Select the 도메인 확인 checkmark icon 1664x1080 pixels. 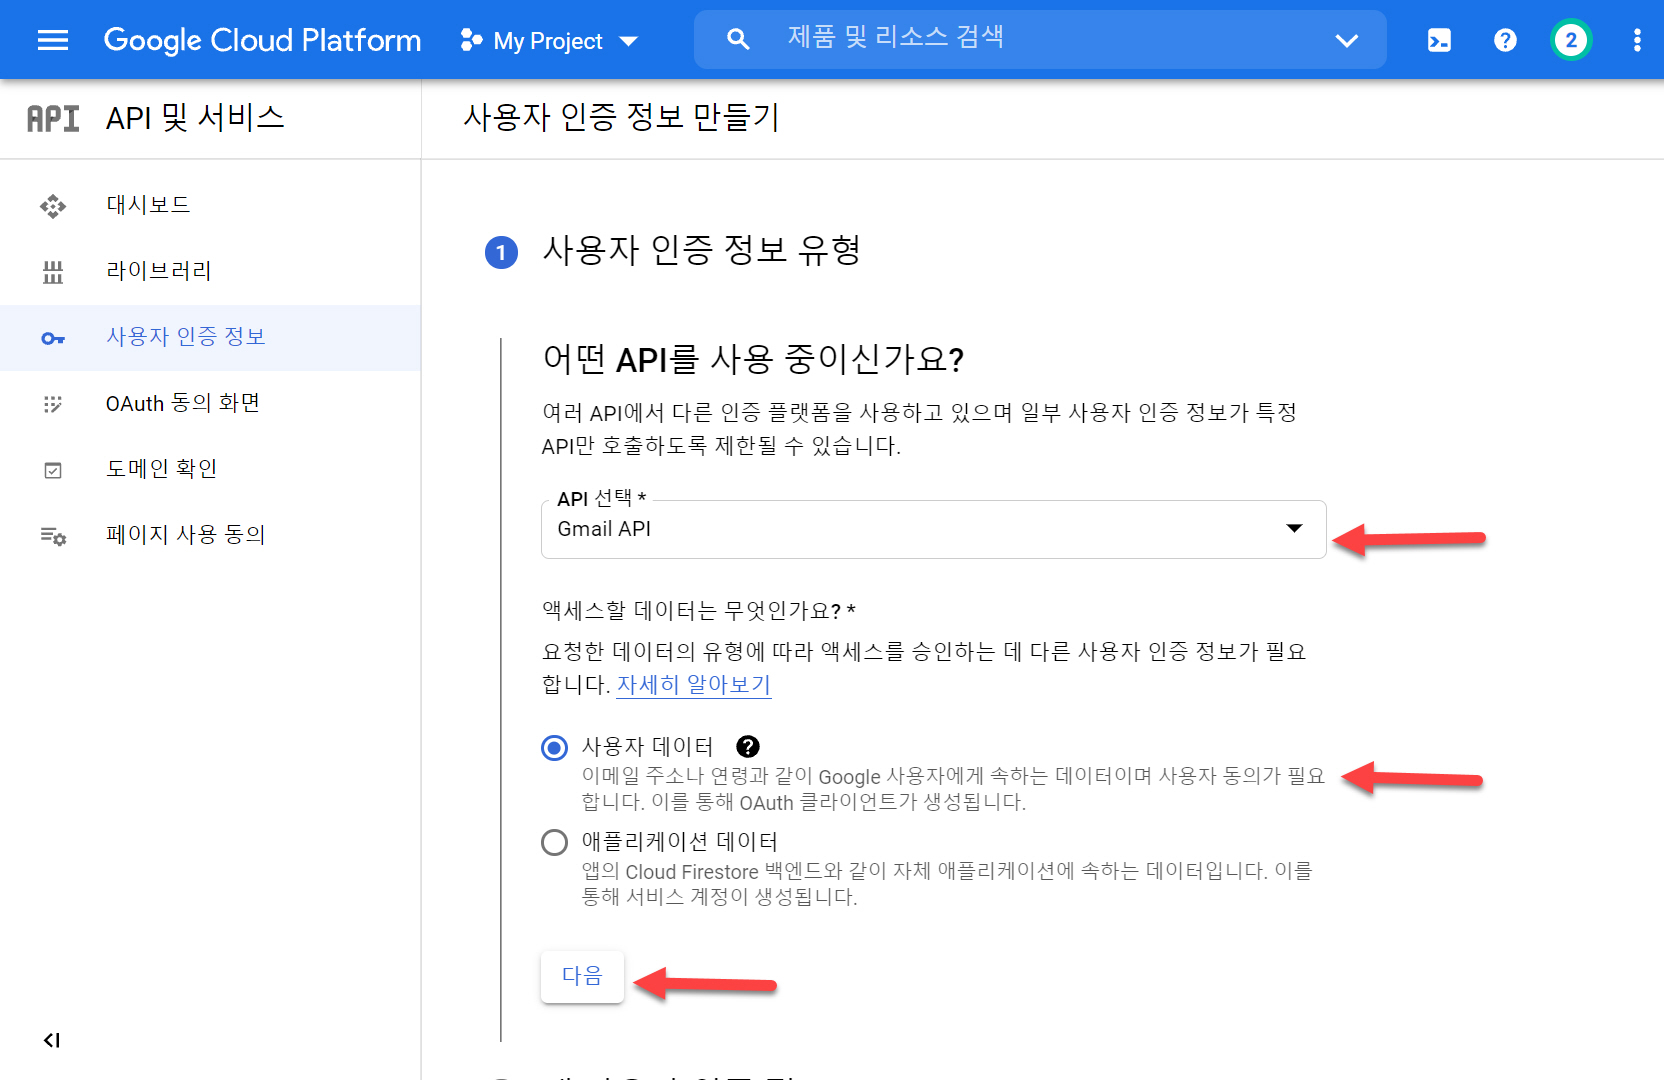click(x=52, y=469)
